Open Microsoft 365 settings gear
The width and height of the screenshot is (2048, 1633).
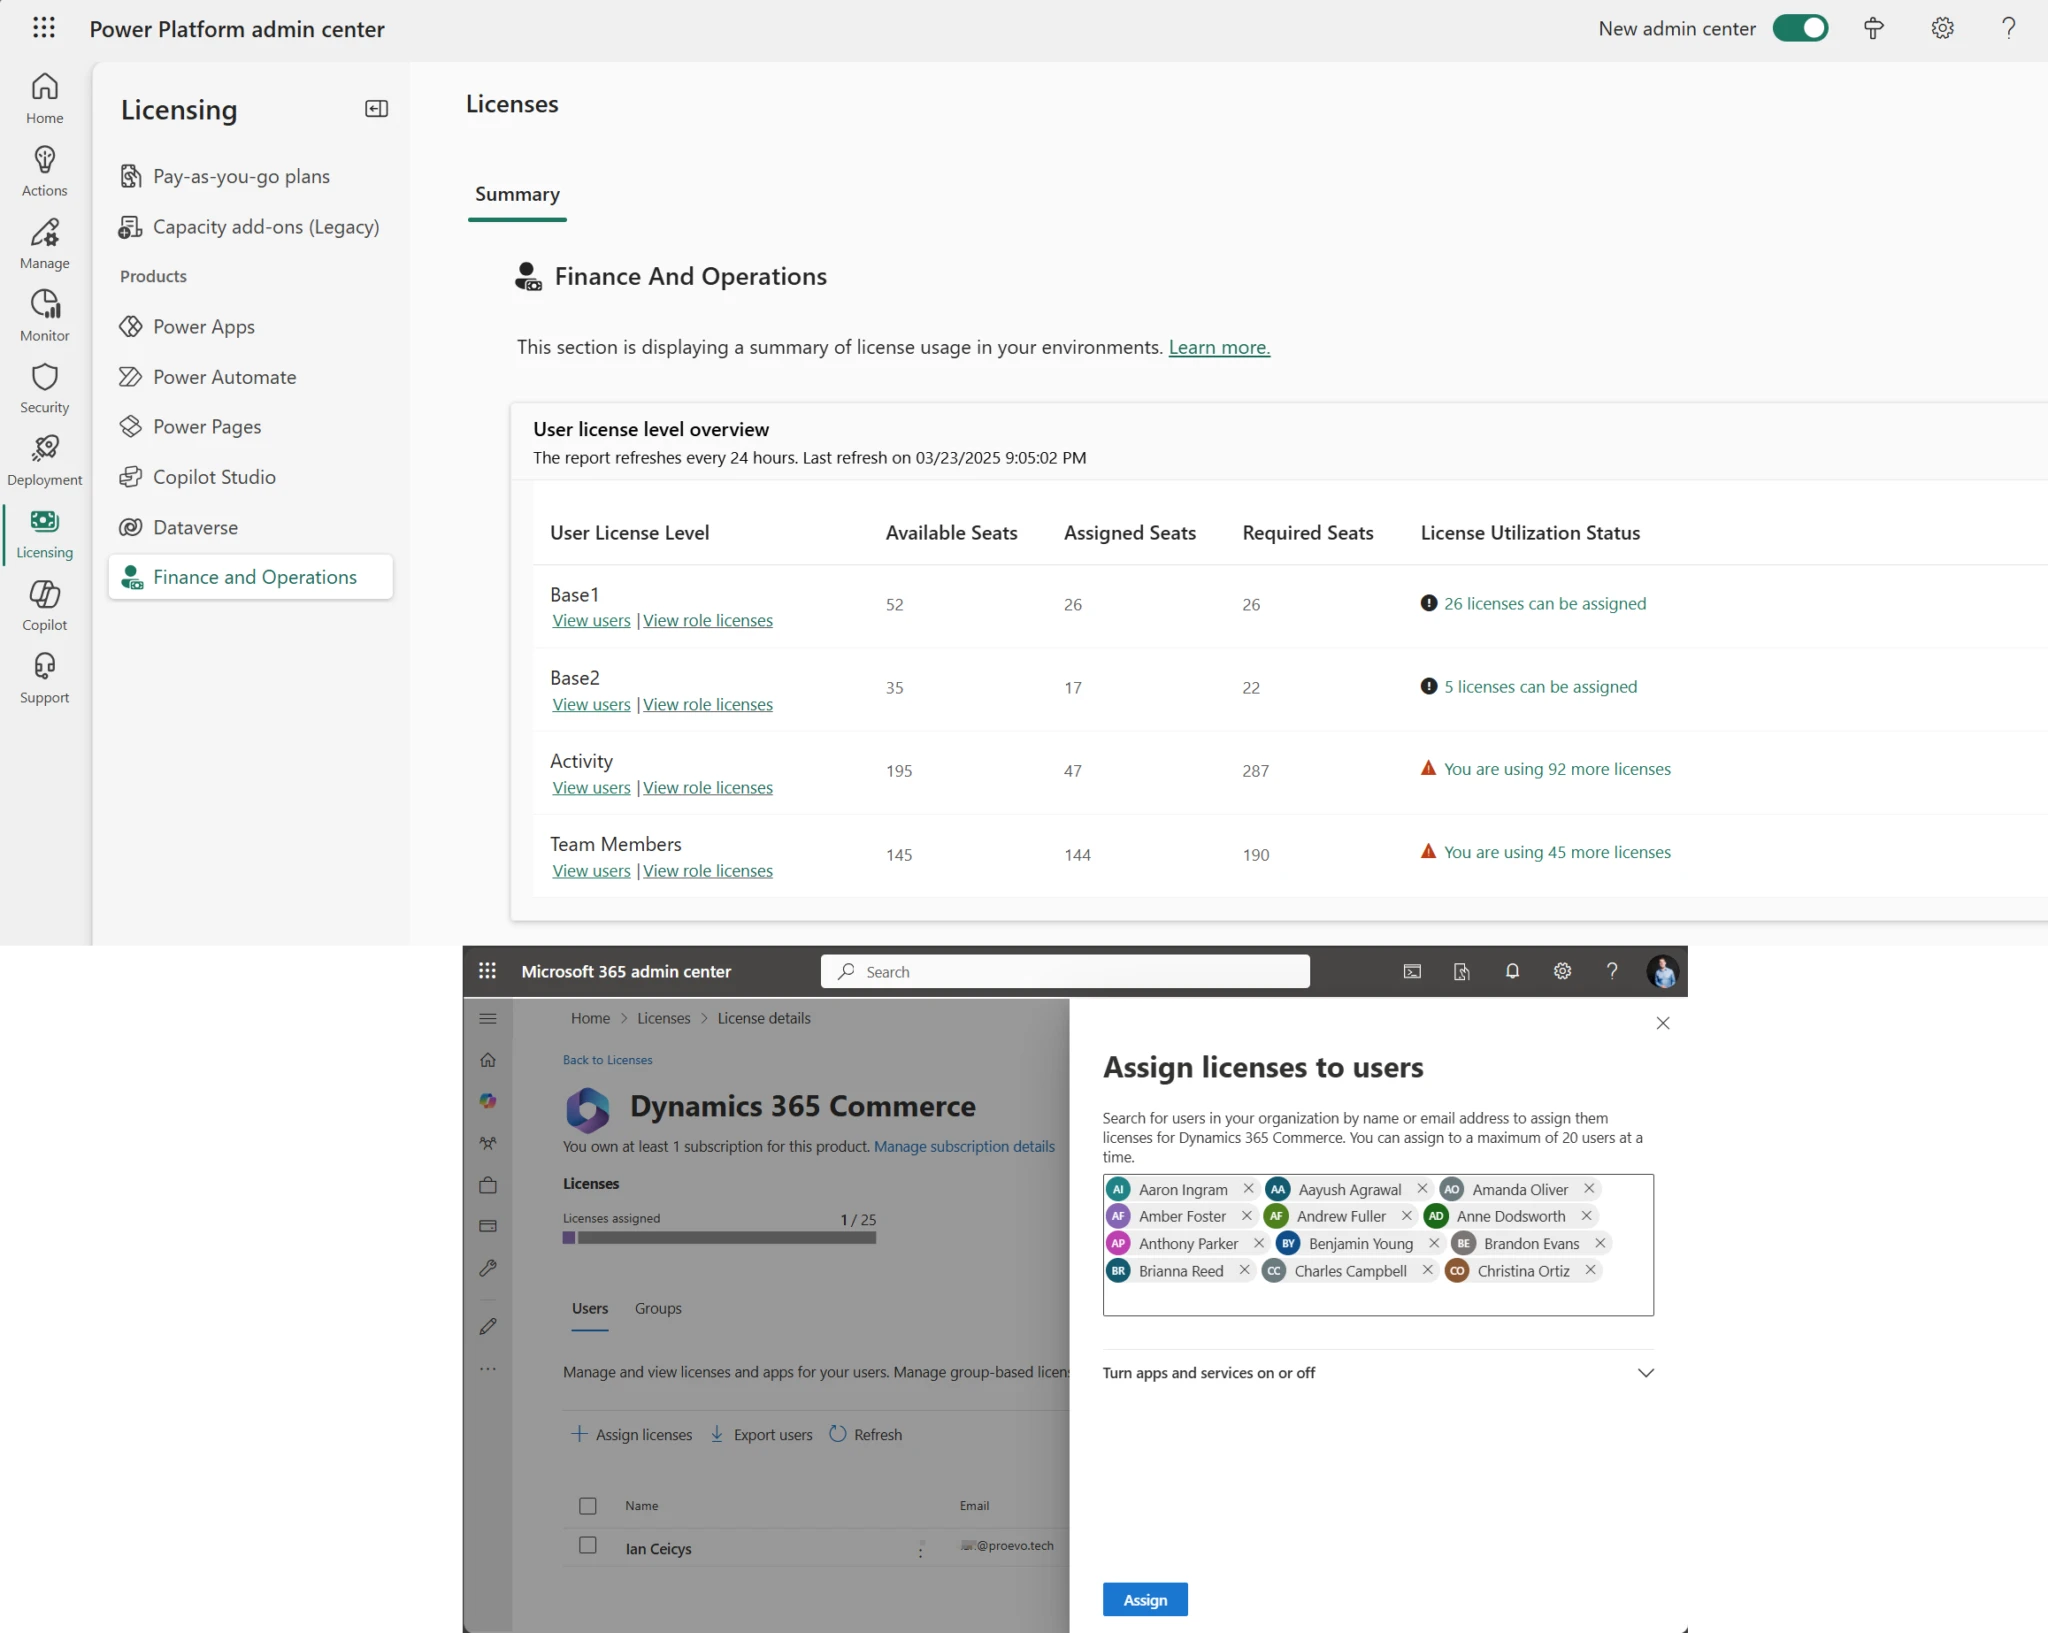pyautogui.click(x=1562, y=971)
